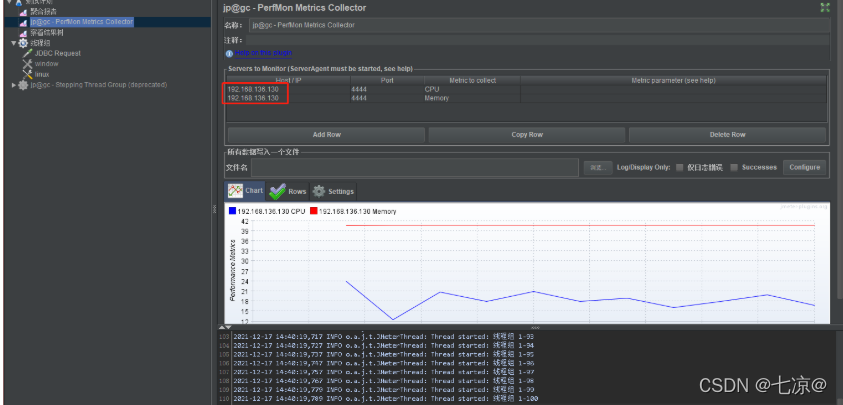Click the 名称 name input field

pos(539,25)
